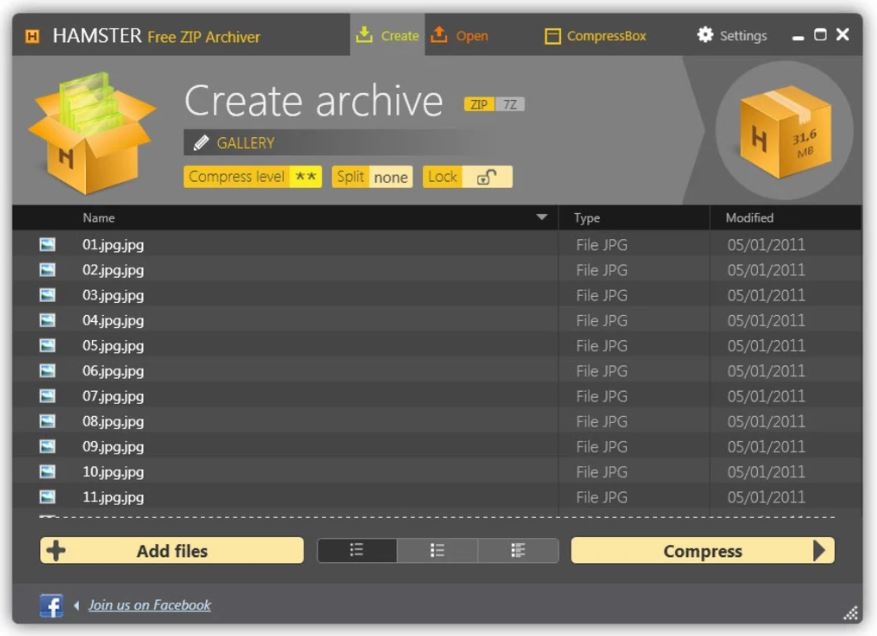Select file name 08.jpg.jpg
The width and height of the screenshot is (877, 636).
pos(113,422)
